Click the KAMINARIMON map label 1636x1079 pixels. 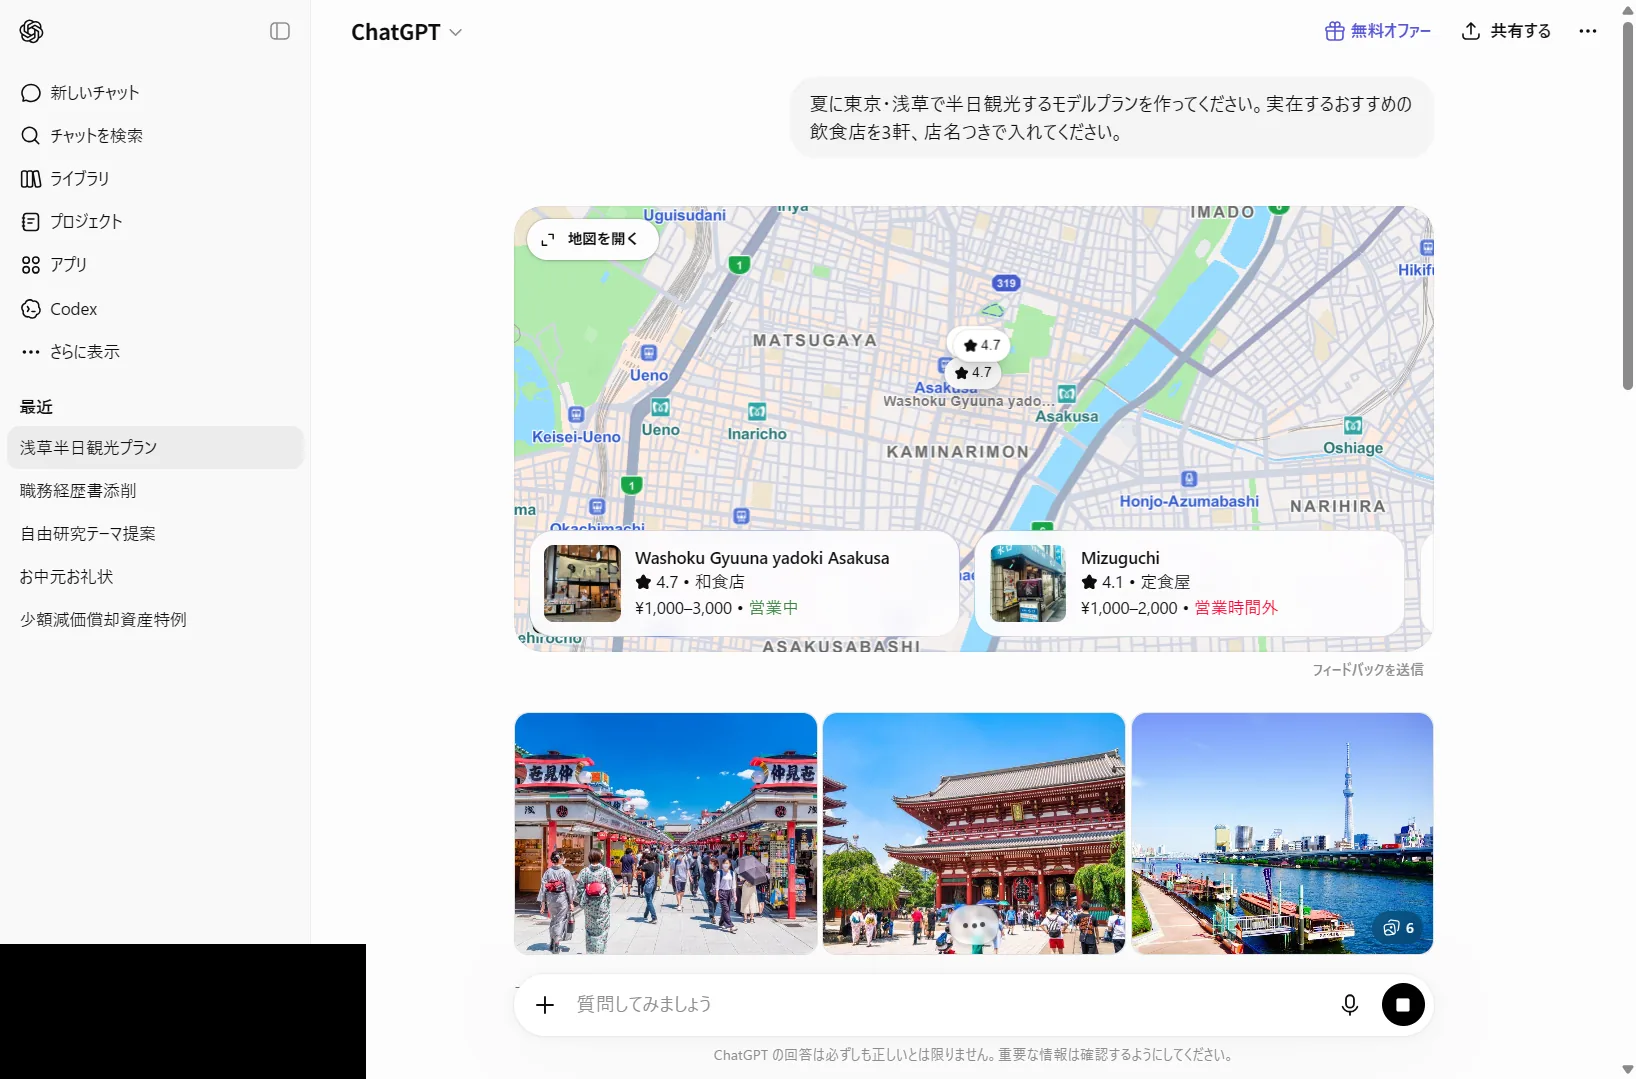[x=958, y=452]
